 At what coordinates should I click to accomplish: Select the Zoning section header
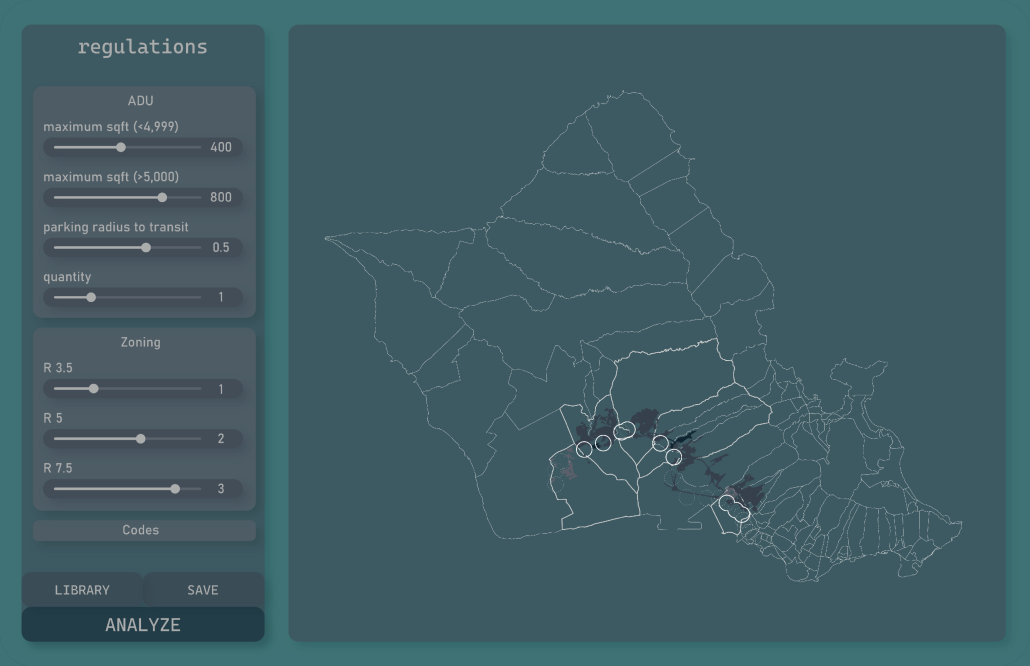141,341
